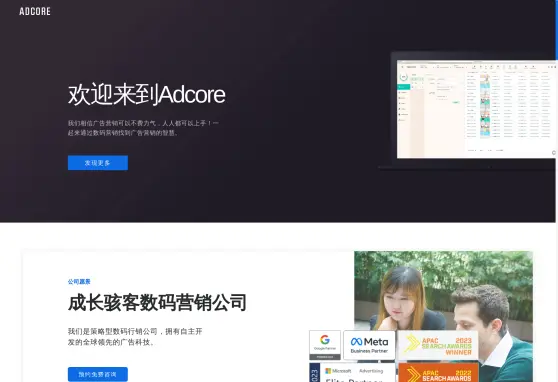Click paragraph starting 我们是策略型数码行销公司
The width and height of the screenshot is (558, 382).
[x=135, y=337]
